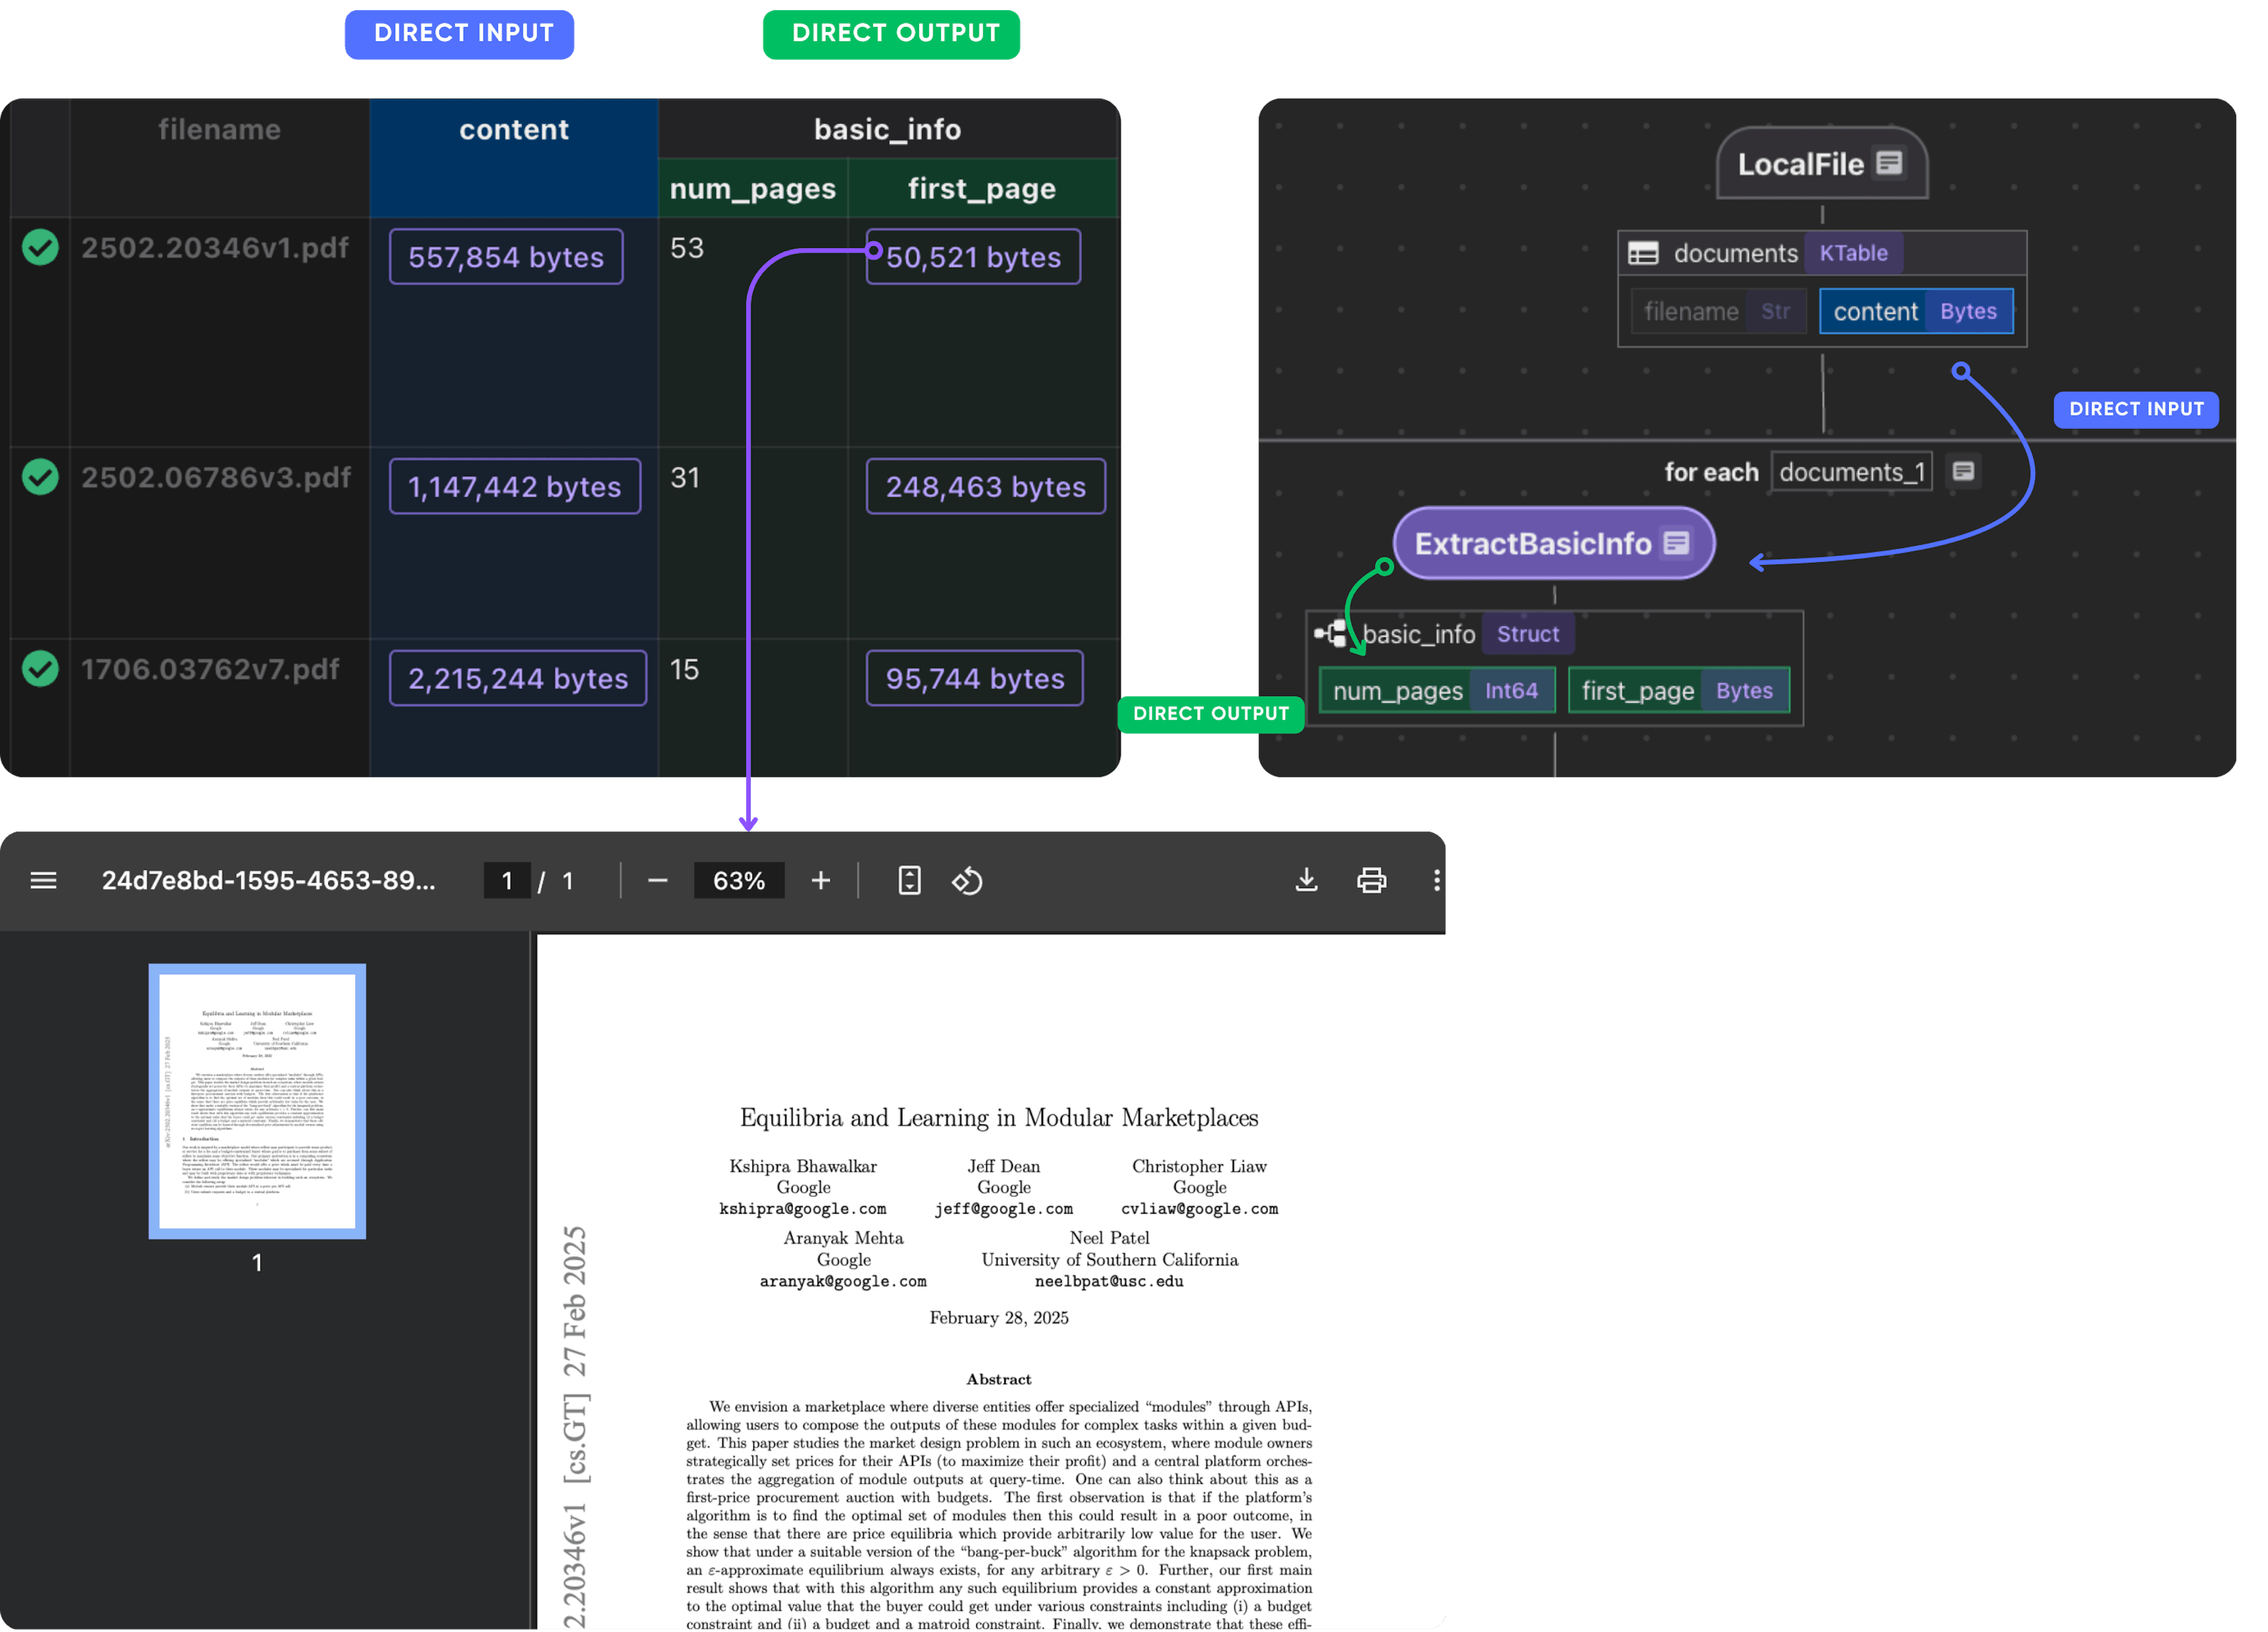
Task: Toggle the check for 2502.20346v1.pdf
Action: tap(41, 247)
